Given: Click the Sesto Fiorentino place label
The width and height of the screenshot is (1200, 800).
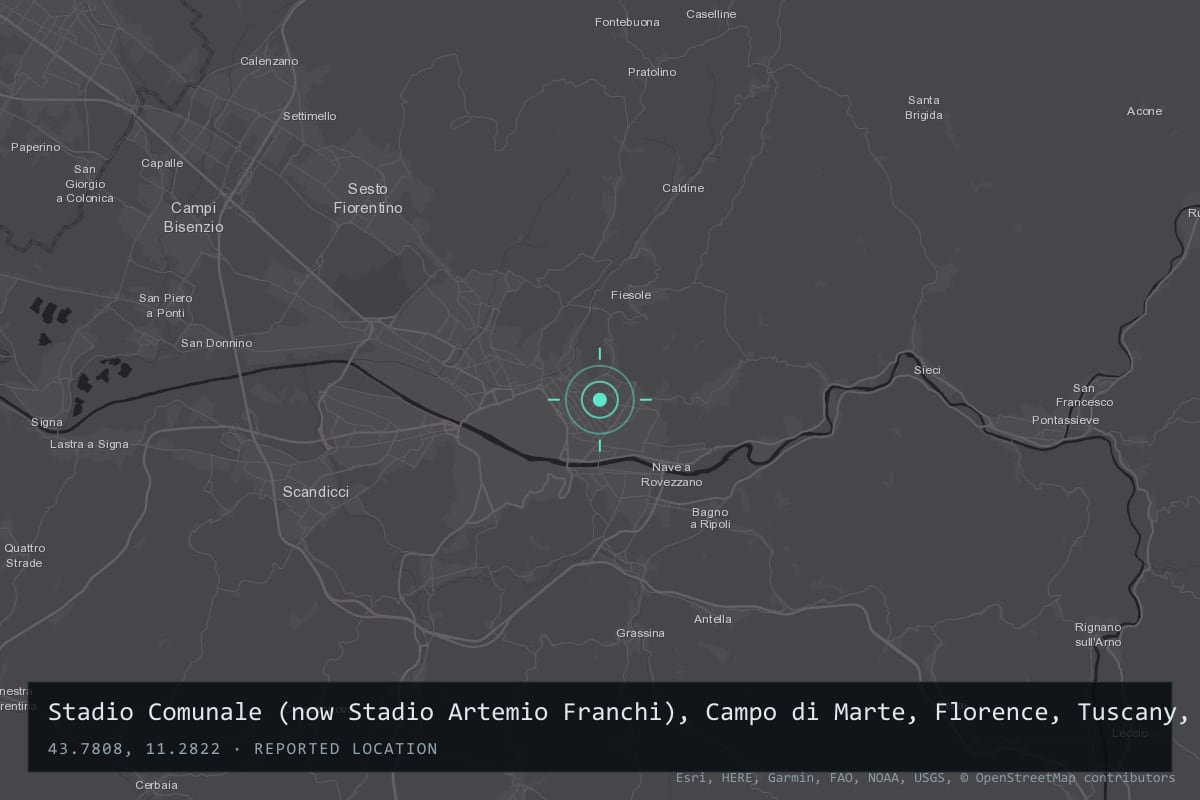Looking at the screenshot, I should point(368,198).
